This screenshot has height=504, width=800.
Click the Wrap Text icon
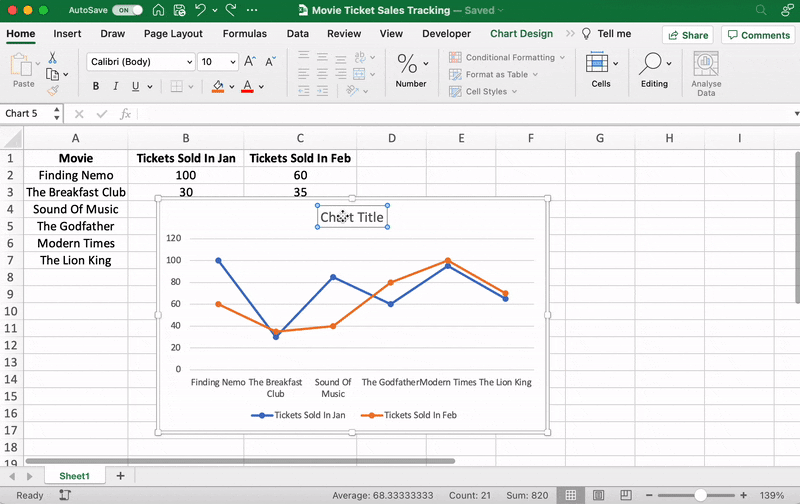click(360, 57)
